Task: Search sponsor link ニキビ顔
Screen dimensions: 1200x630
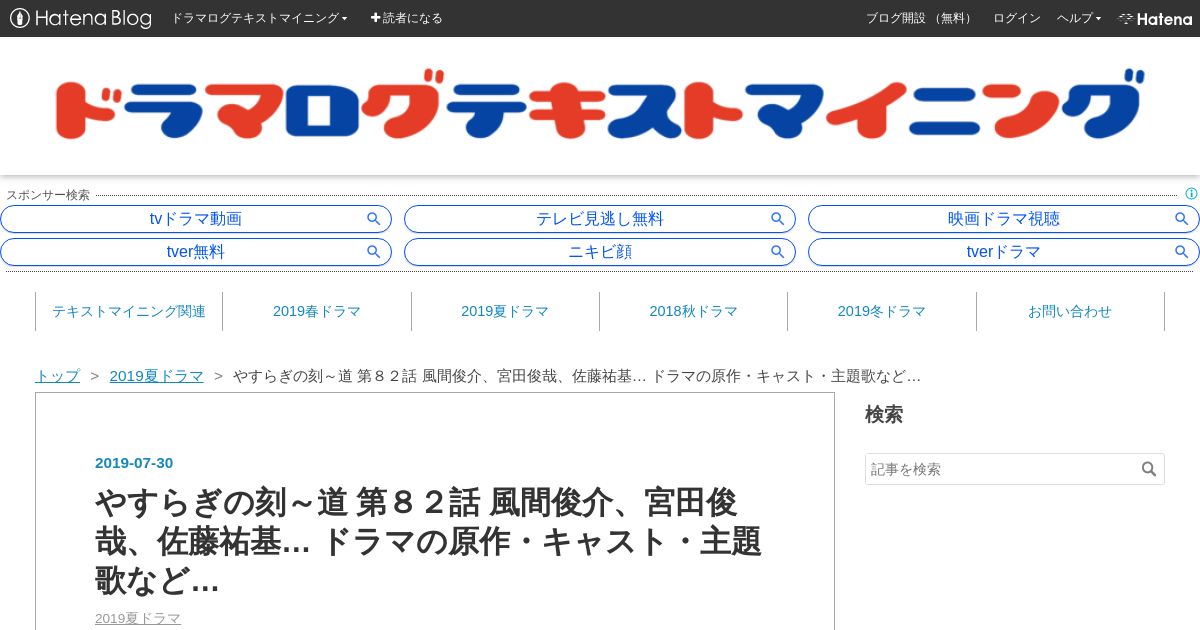Action: (600, 252)
